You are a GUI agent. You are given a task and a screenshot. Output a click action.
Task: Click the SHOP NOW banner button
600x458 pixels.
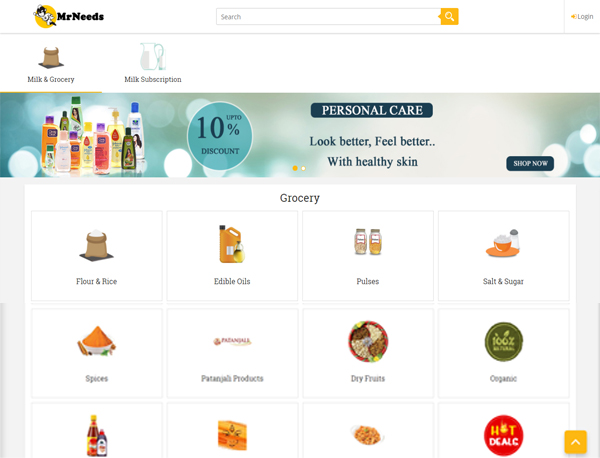(x=530, y=163)
